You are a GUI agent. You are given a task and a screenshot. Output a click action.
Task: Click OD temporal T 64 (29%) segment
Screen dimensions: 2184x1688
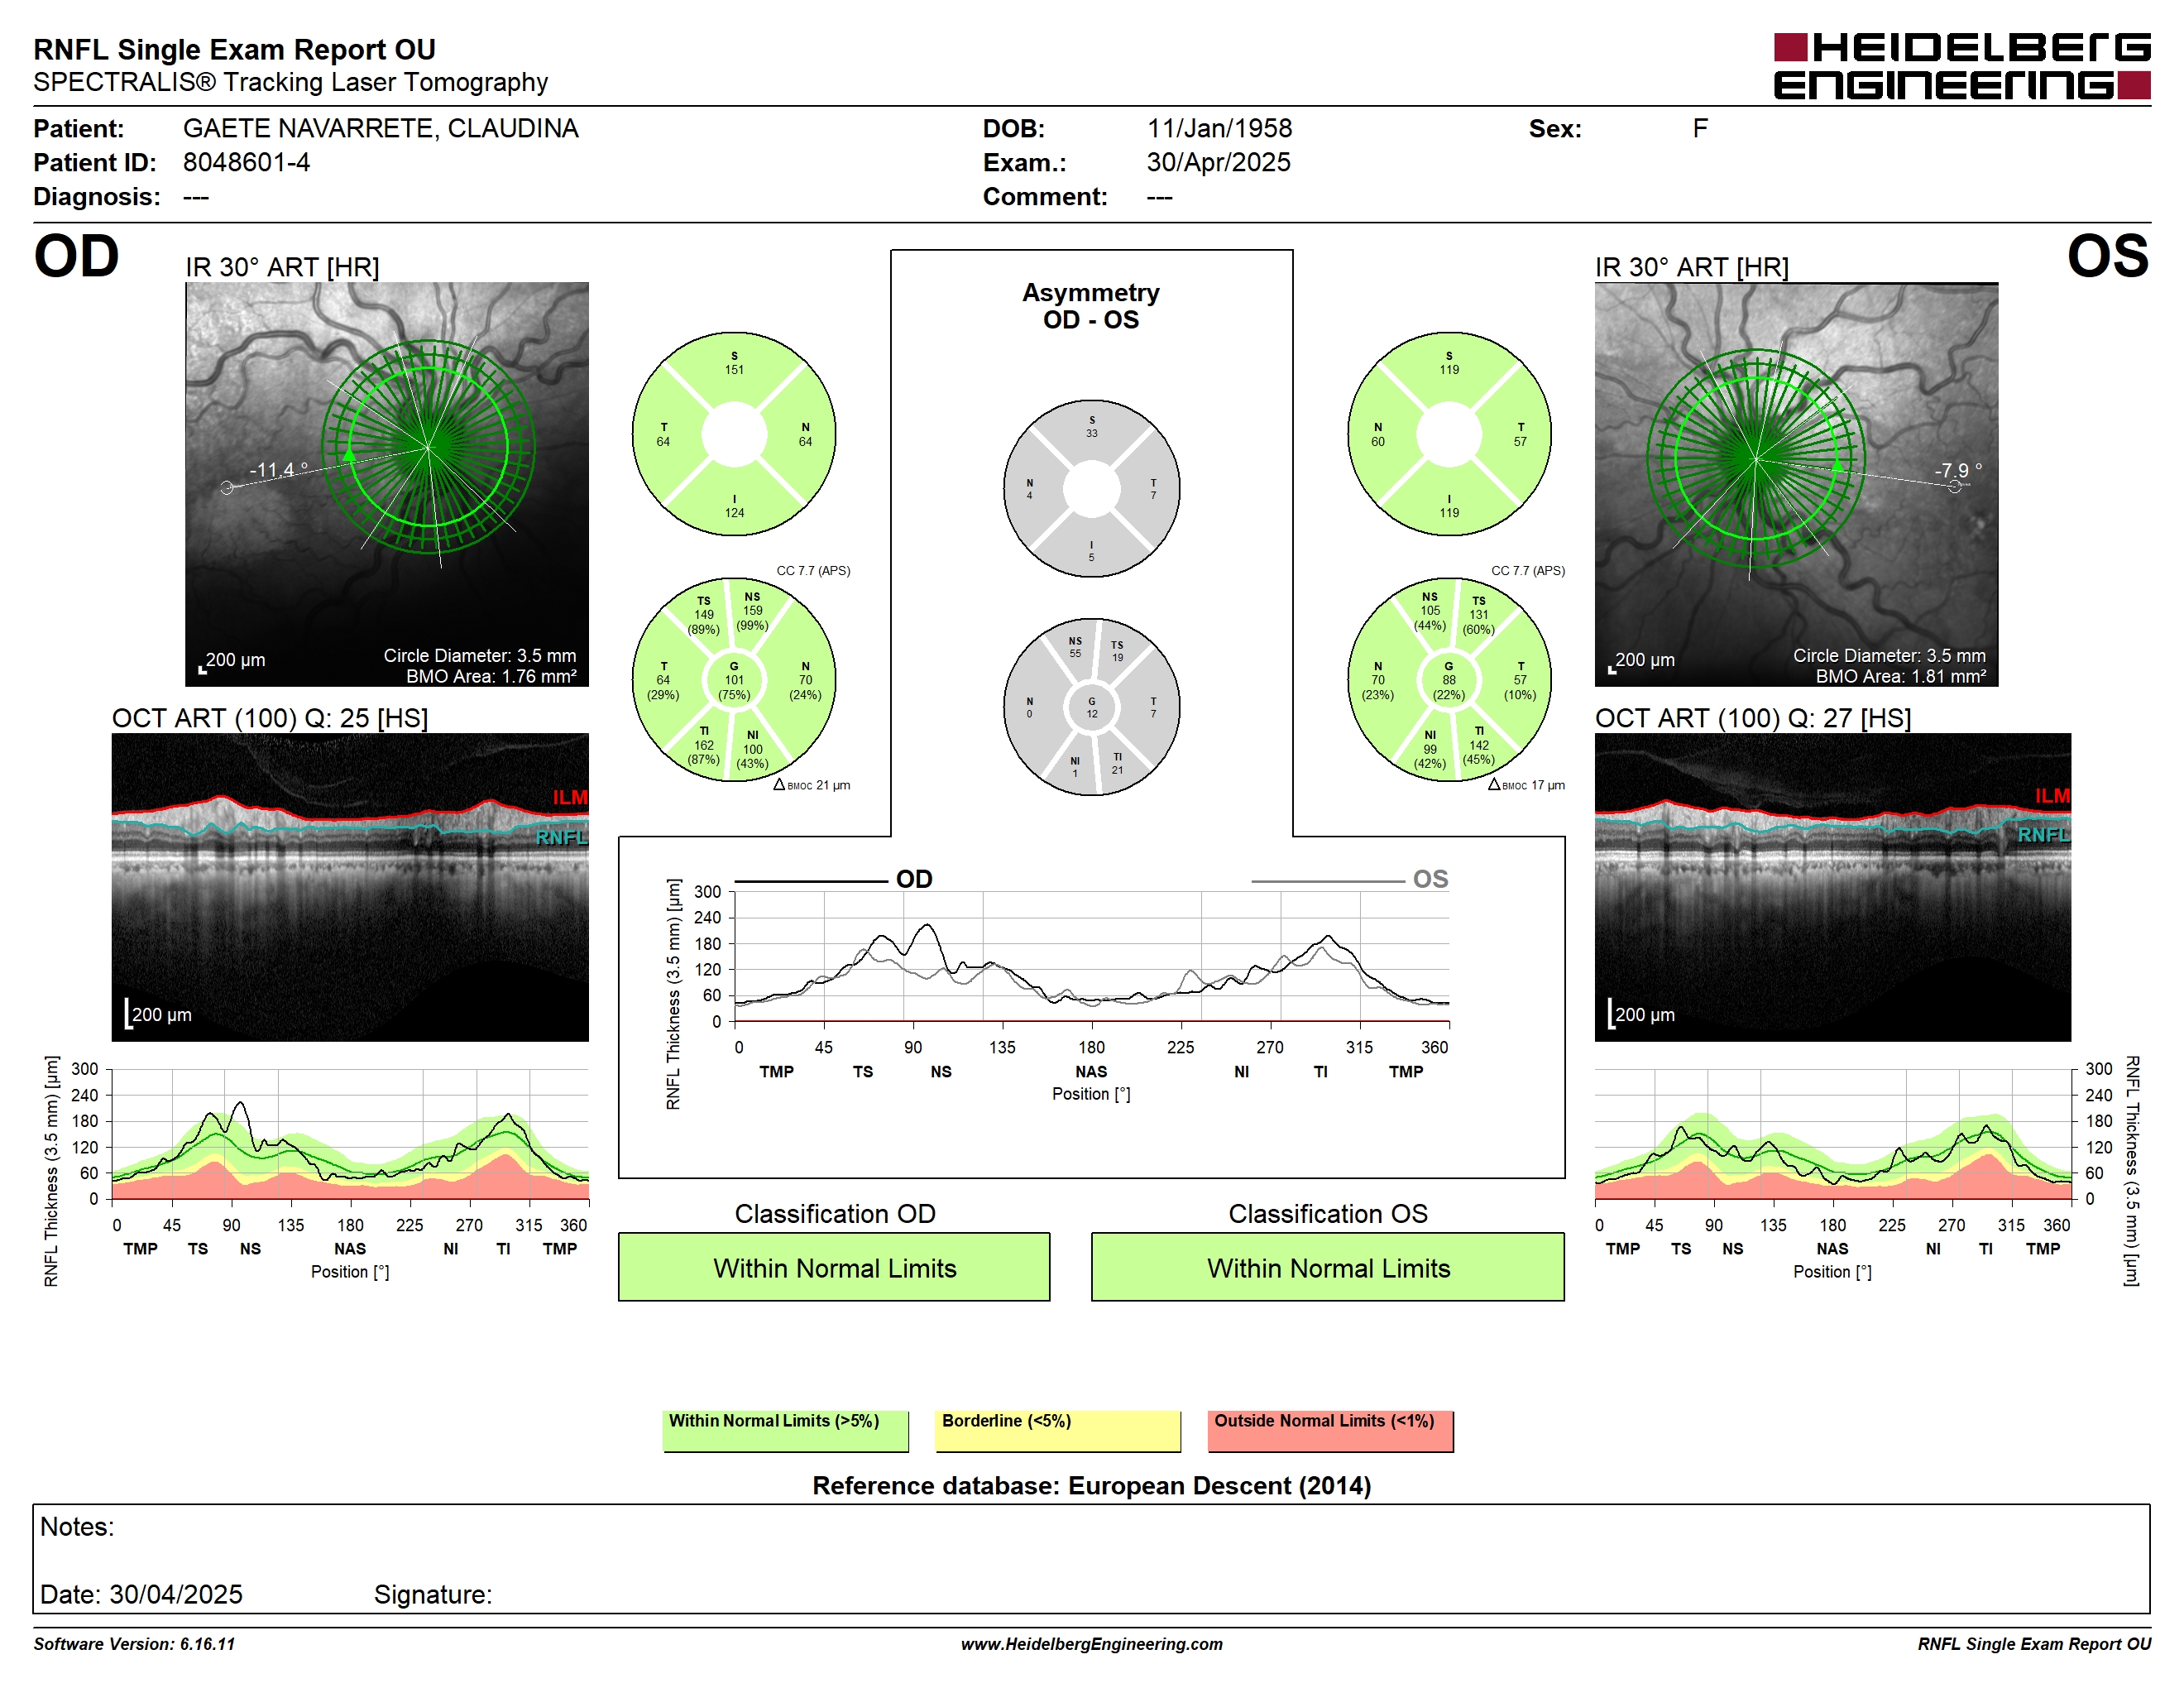point(663,681)
